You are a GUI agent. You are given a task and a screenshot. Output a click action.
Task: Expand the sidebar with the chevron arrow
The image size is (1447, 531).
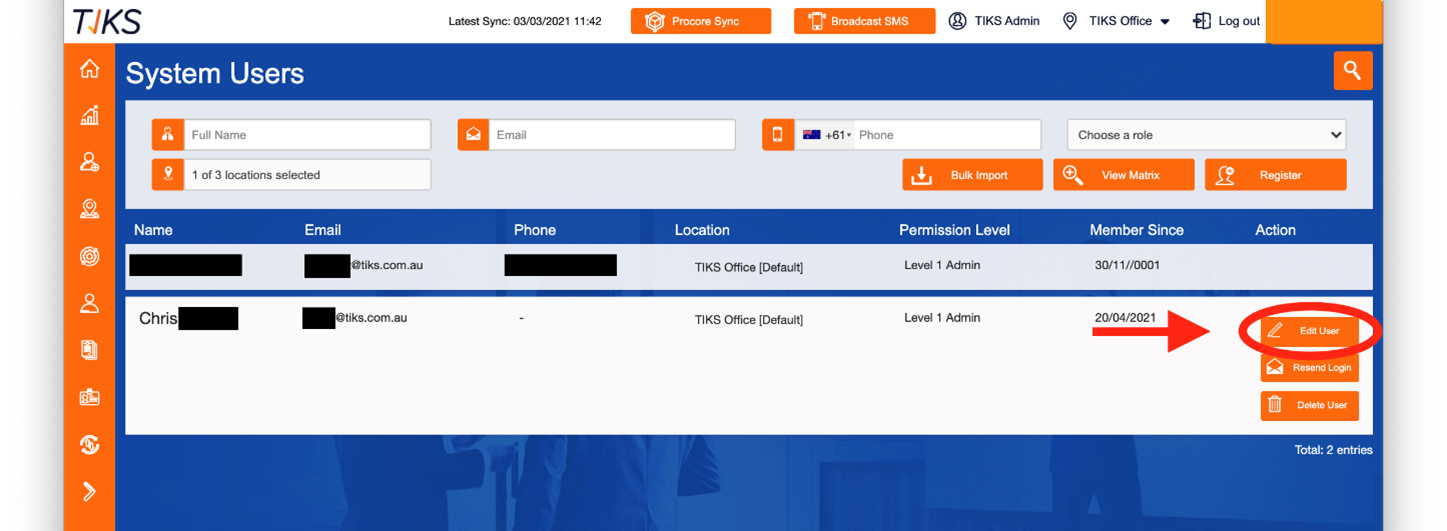tap(89, 491)
